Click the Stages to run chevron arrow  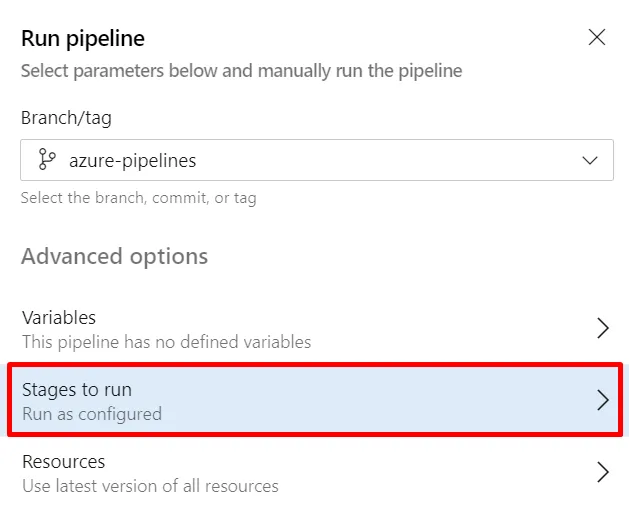click(x=602, y=400)
